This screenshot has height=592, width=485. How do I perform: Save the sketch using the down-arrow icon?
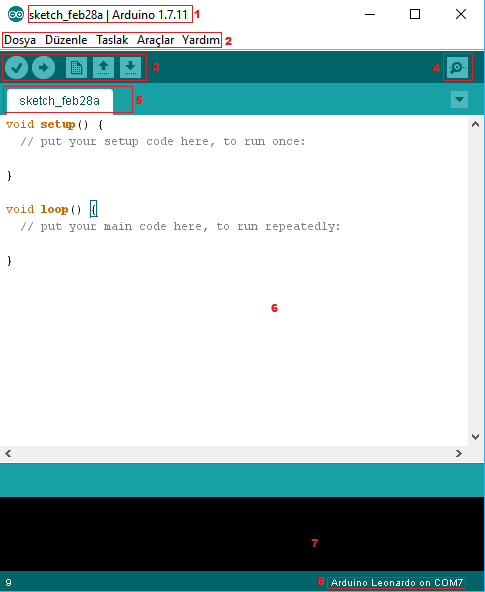131,68
